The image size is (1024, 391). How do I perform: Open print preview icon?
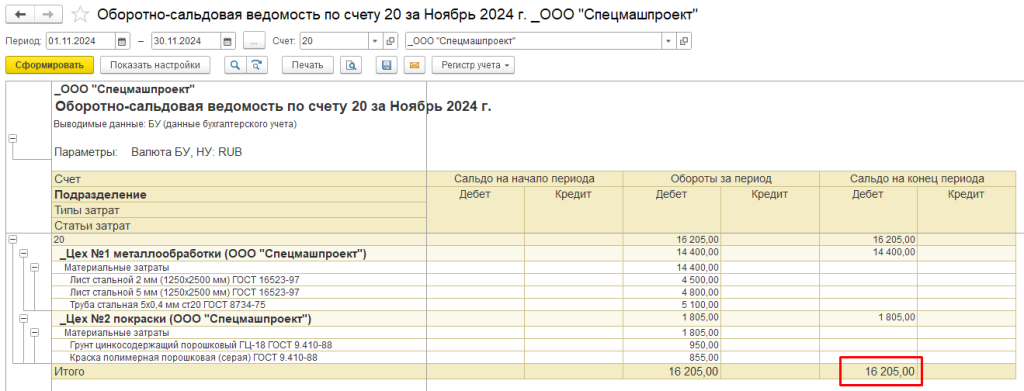351,65
